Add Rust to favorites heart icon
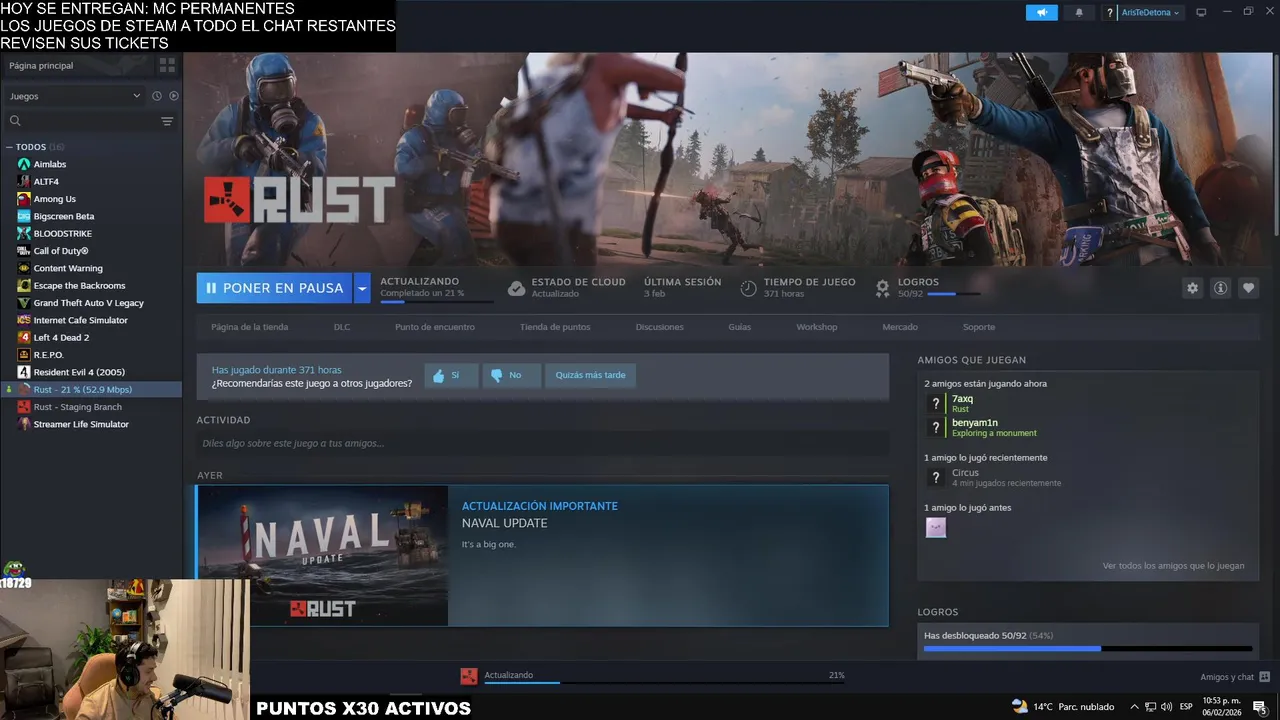This screenshot has width=1280, height=720. [x=1248, y=288]
